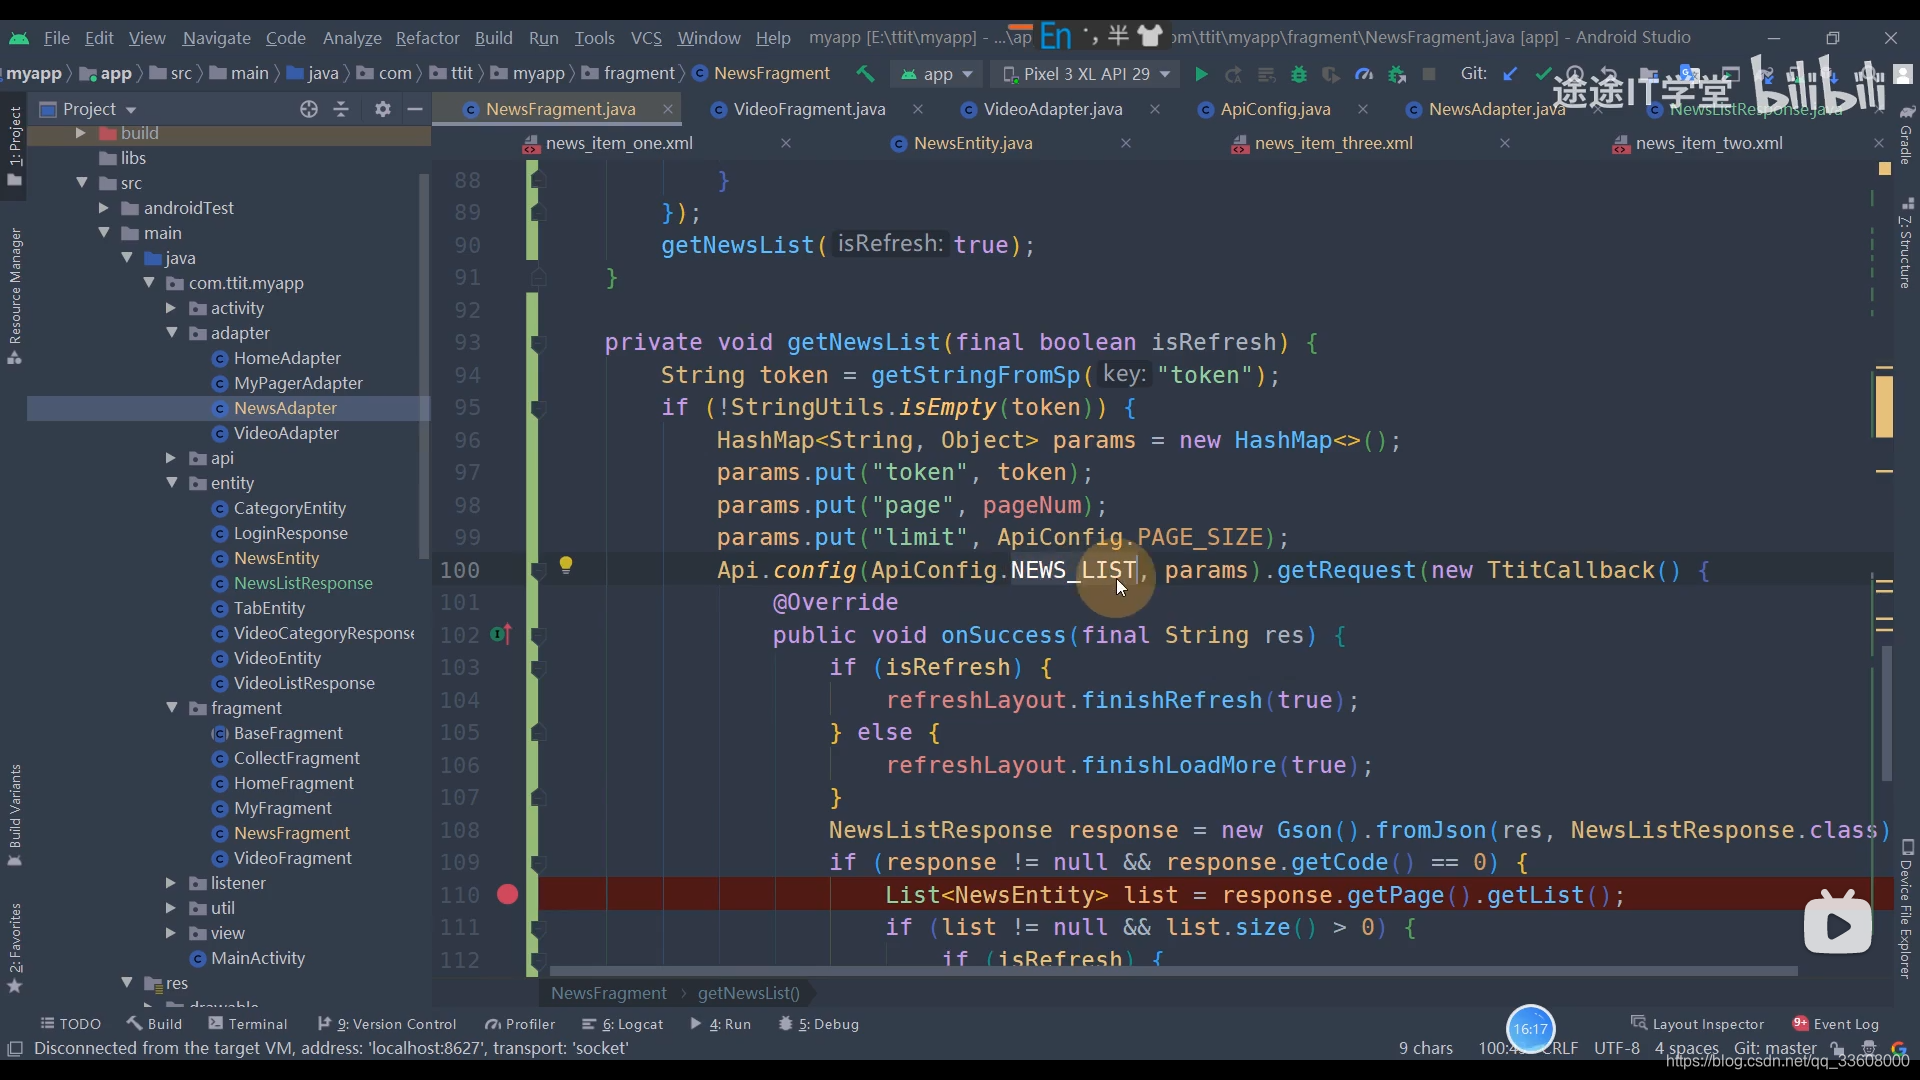Expand the androidTest folder

pyautogui.click(x=103, y=208)
